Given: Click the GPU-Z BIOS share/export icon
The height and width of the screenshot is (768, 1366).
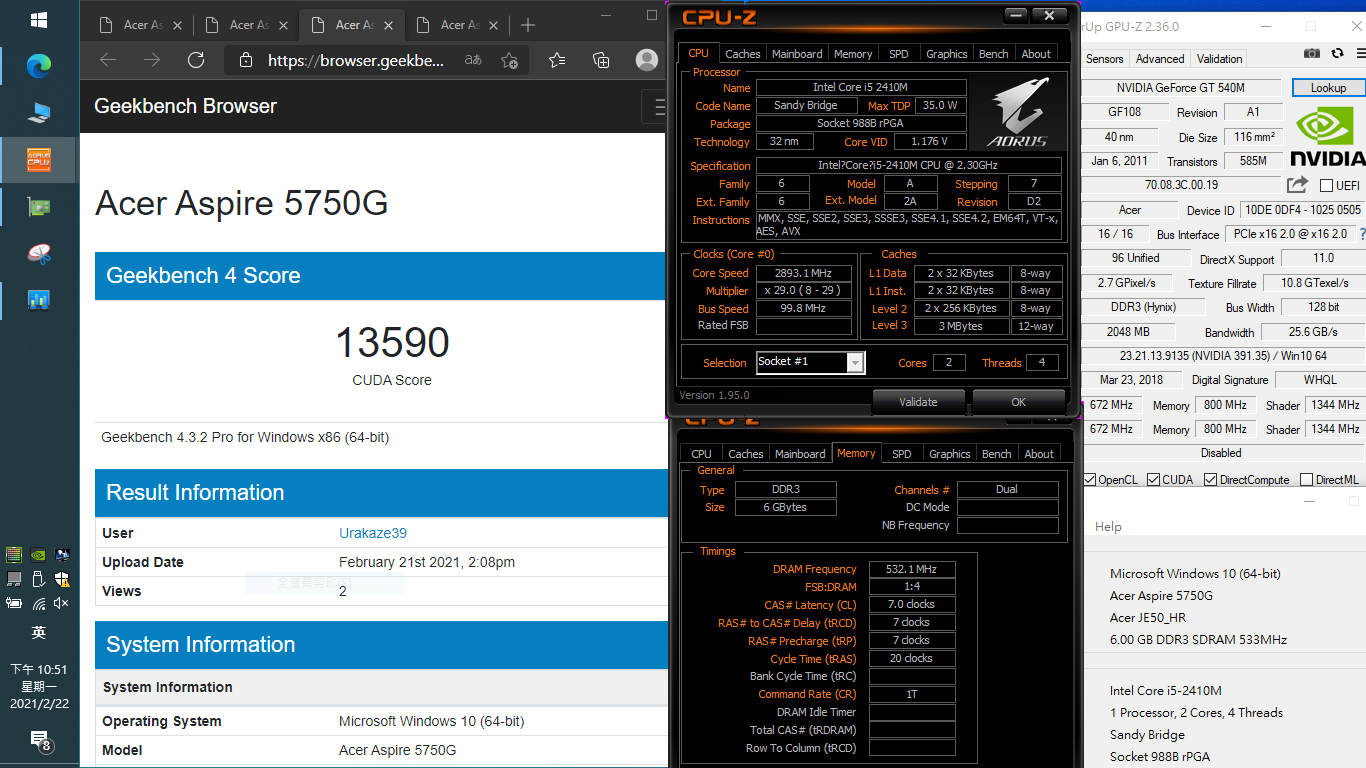Looking at the screenshot, I should pos(1297,185).
